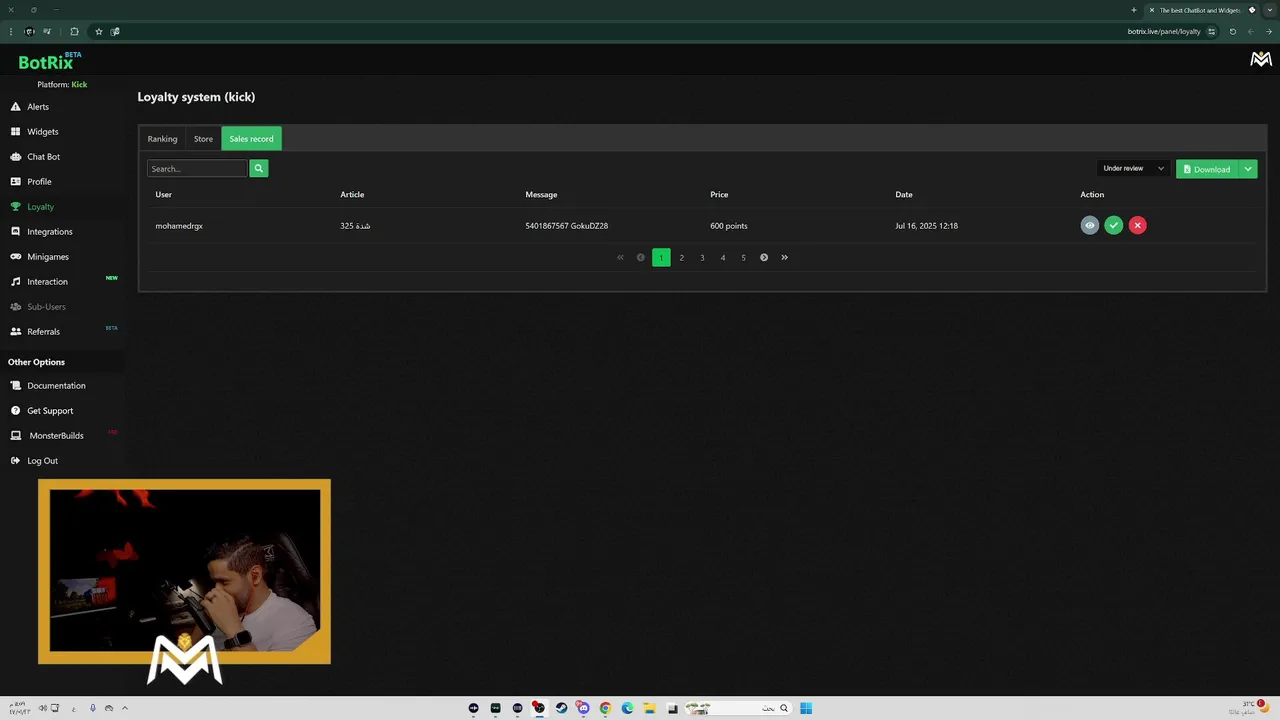
Task: Reject mohamedrgx's sale with the red X
Action: click(1137, 226)
